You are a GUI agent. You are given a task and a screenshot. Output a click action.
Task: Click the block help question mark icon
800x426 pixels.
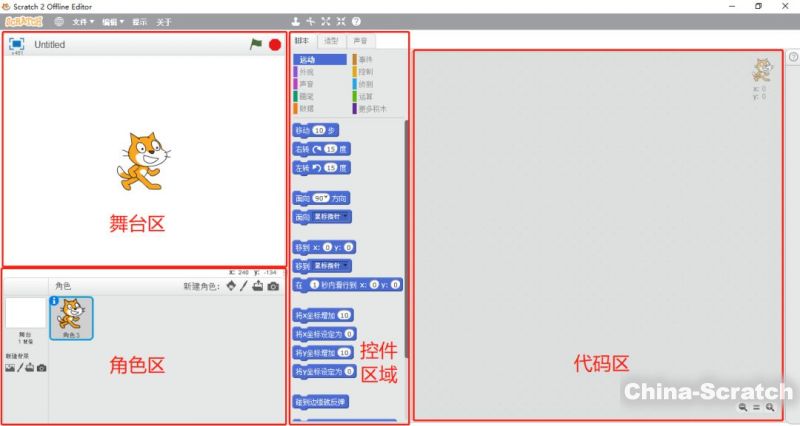click(x=356, y=21)
